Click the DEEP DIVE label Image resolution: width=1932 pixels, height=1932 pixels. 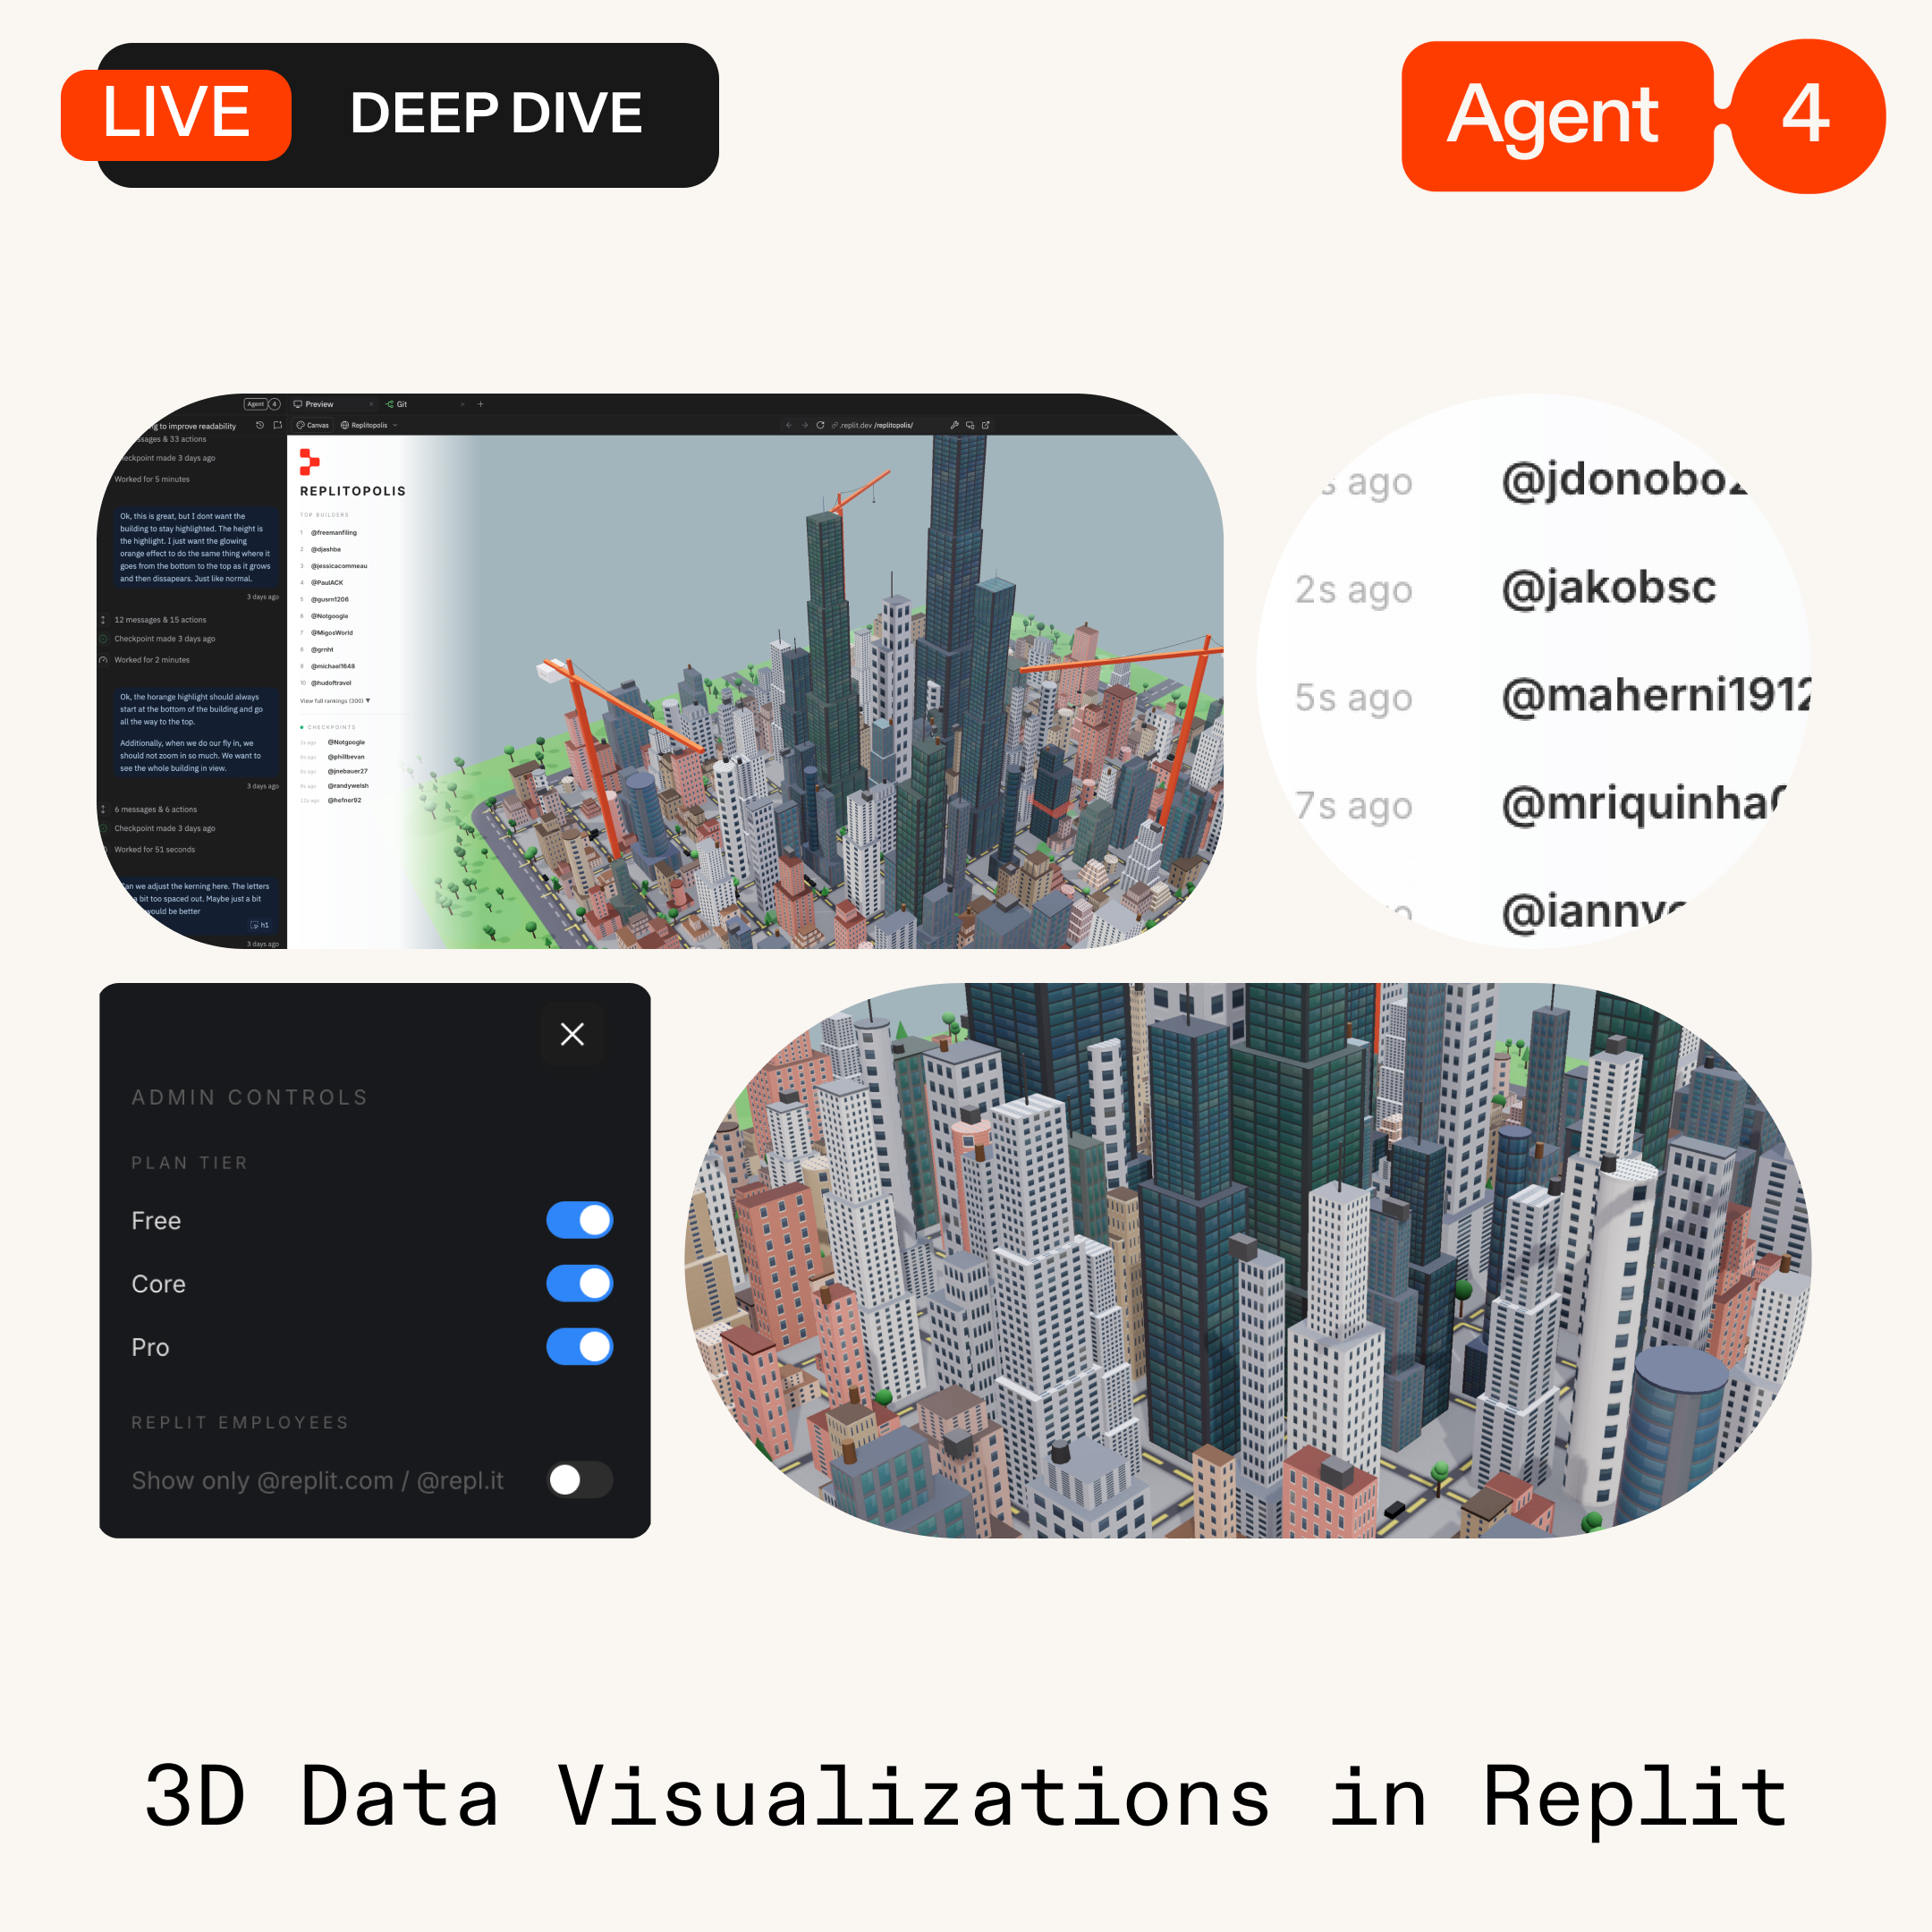496,113
